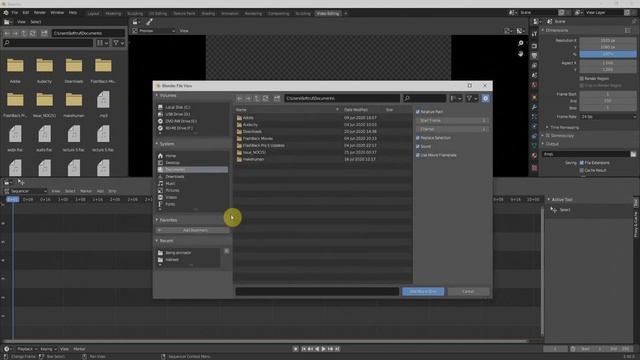Click the pan hand icon in preview

(520, 54)
